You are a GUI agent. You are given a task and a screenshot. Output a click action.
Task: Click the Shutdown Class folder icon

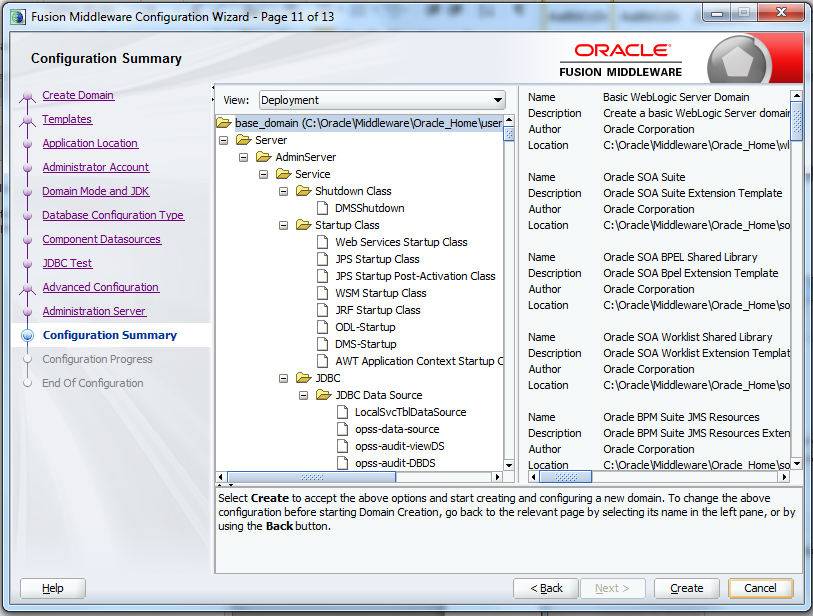click(x=301, y=191)
